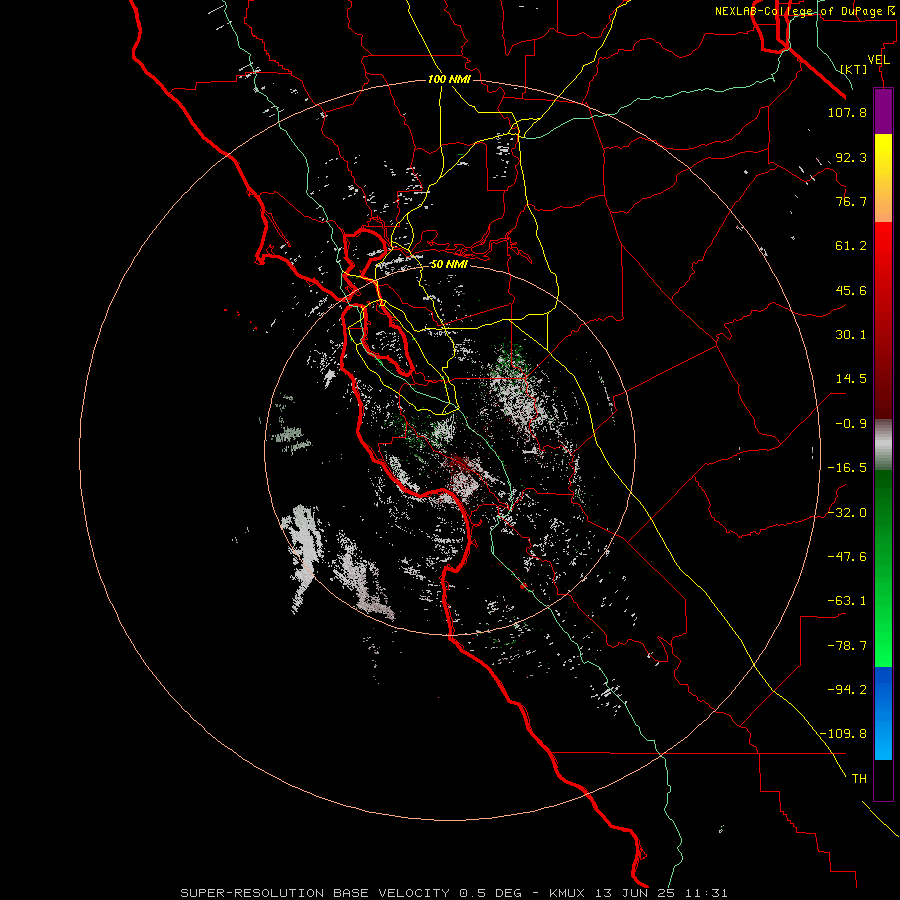Image resolution: width=900 pixels, height=900 pixels.
Task: Select the 76.7 scale value
Action: pos(851,201)
